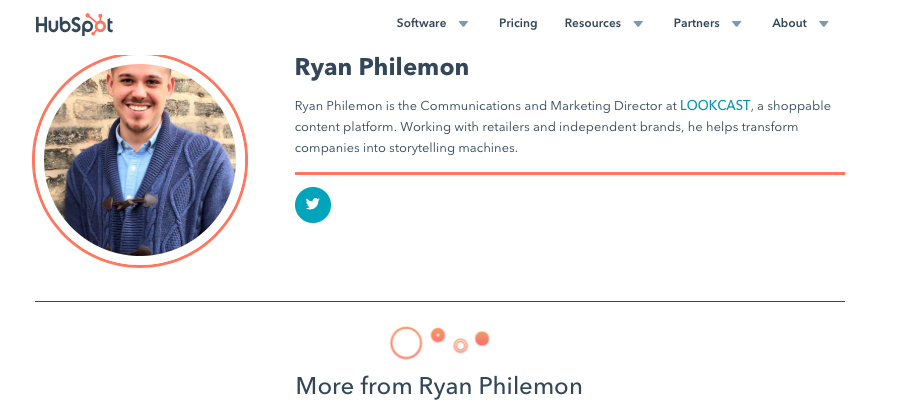Click the rightmost solid orange dot
909x418 pixels.
point(482,339)
